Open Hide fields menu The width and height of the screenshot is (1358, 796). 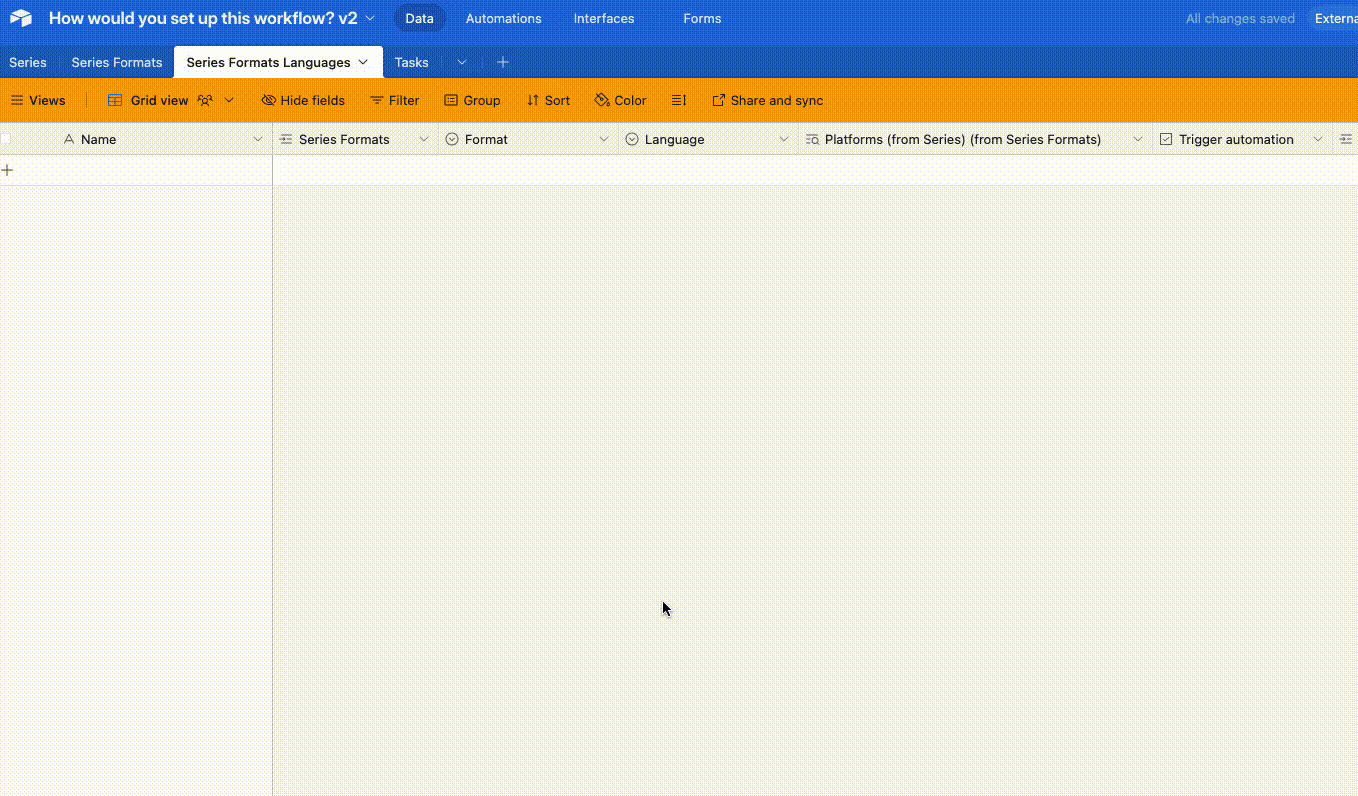coord(303,100)
